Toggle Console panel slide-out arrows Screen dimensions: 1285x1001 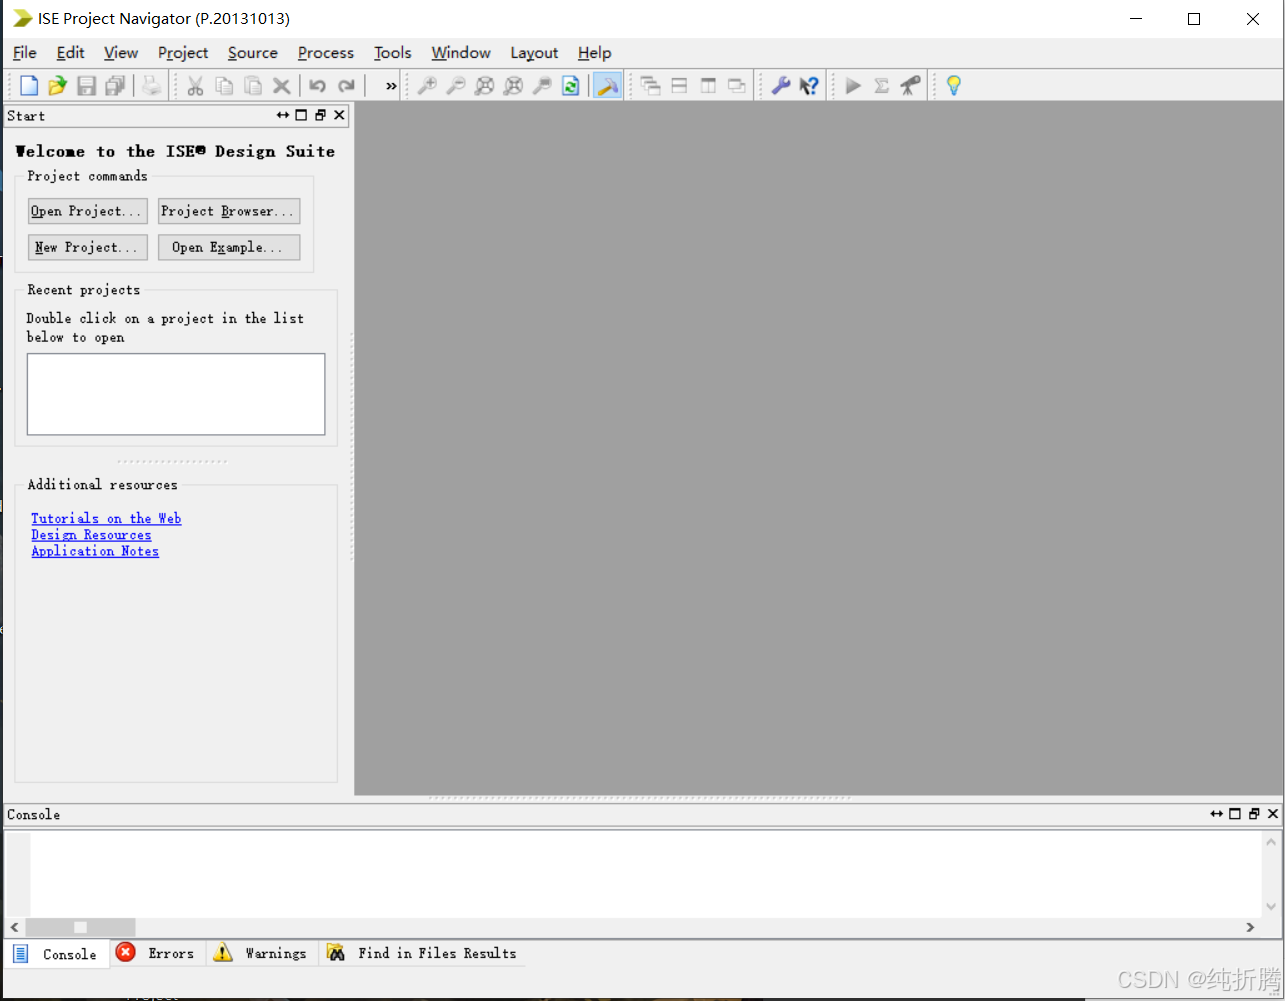pyautogui.click(x=1217, y=814)
